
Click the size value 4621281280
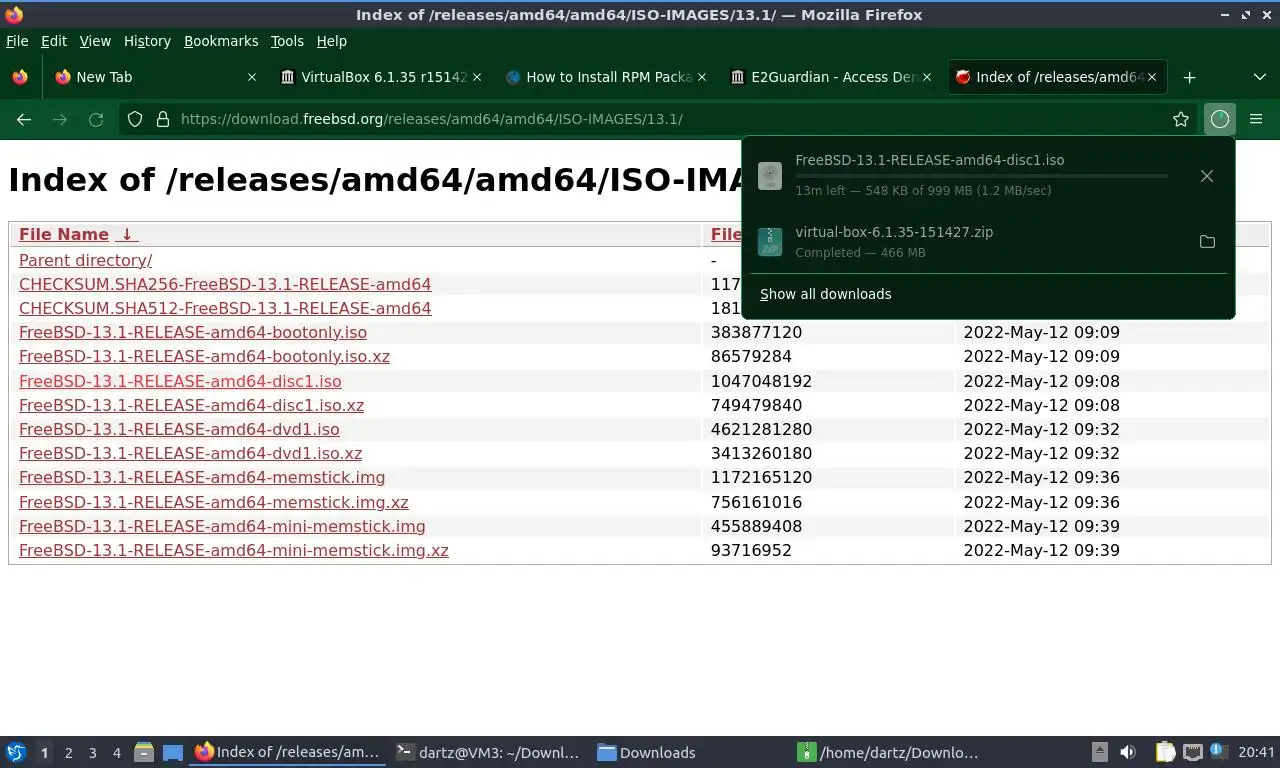click(x=761, y=429)
